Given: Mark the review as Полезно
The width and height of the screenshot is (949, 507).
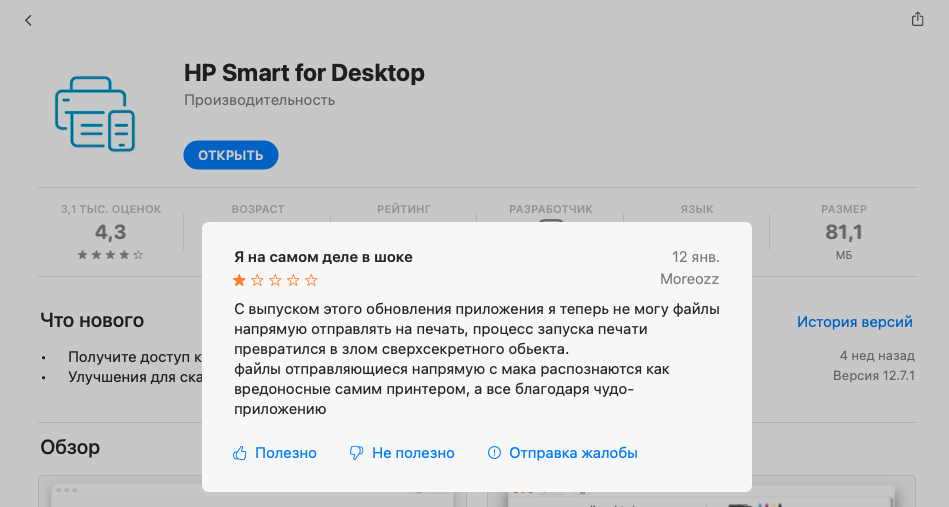Looking at the screenshot, I should [274, 453].
